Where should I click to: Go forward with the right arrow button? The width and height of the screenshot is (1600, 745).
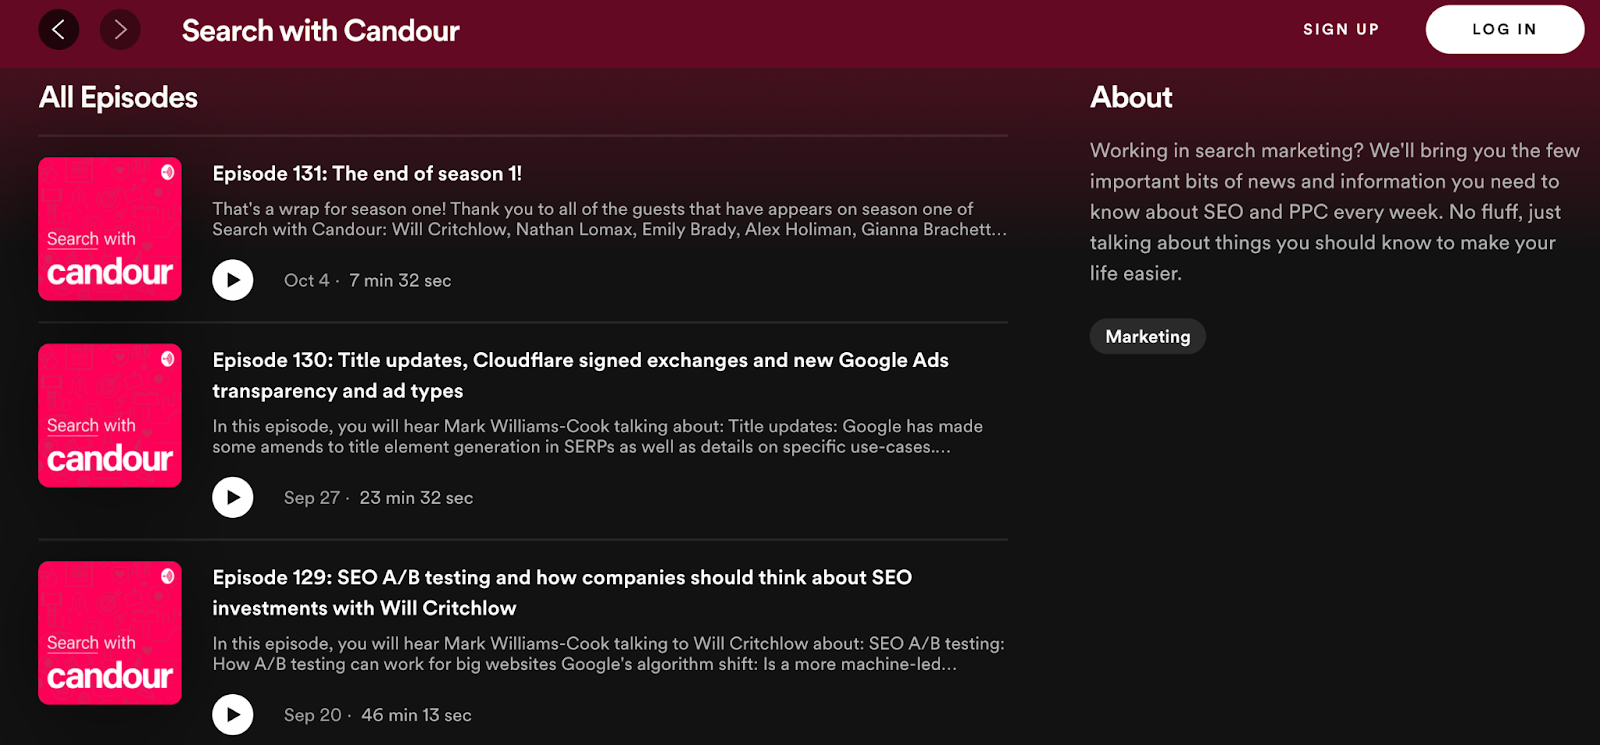click(120, 30)
